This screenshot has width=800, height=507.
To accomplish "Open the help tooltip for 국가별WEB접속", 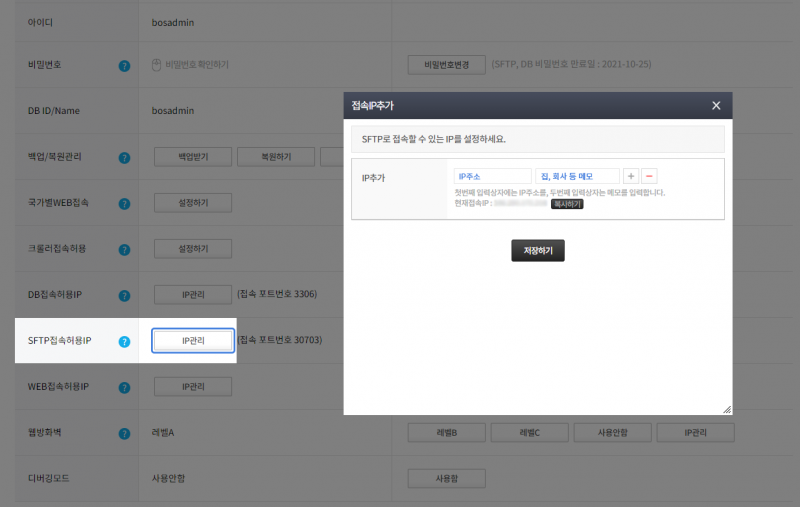I will (124, 204).
